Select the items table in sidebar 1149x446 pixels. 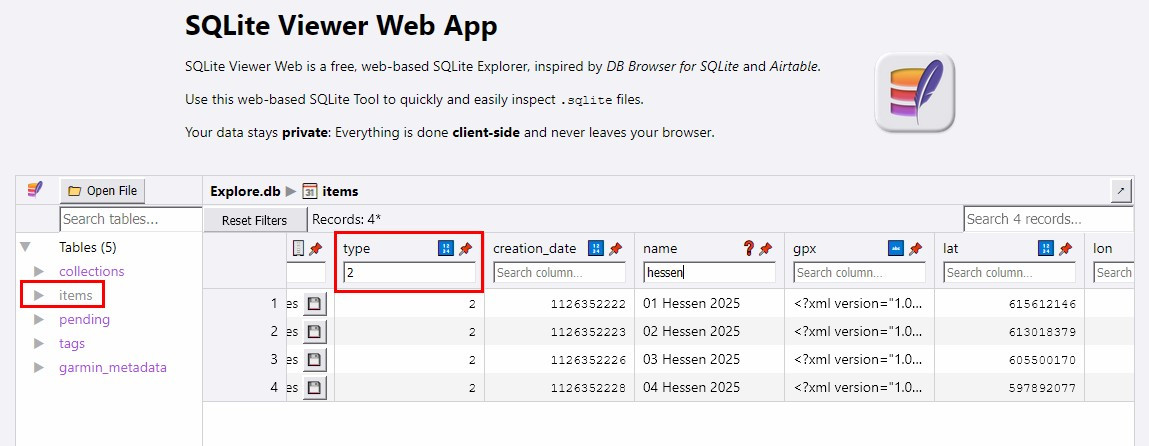coord(75,296)
